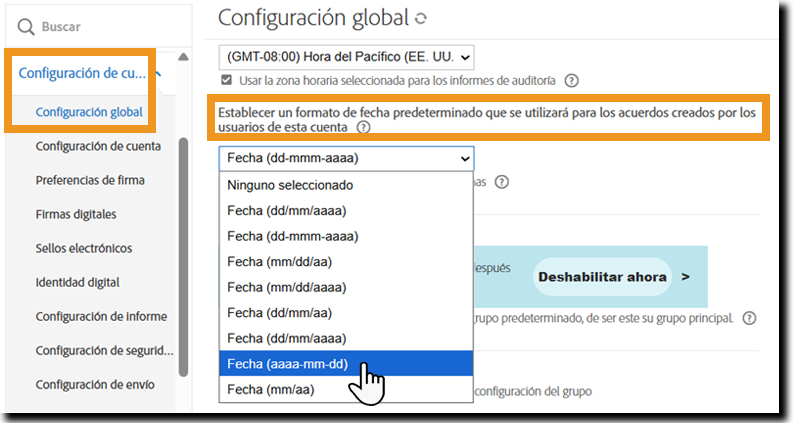Toggle use selected time zone for audit reports
The height and width of the screenshot is (423, 797).
(227, 80)
